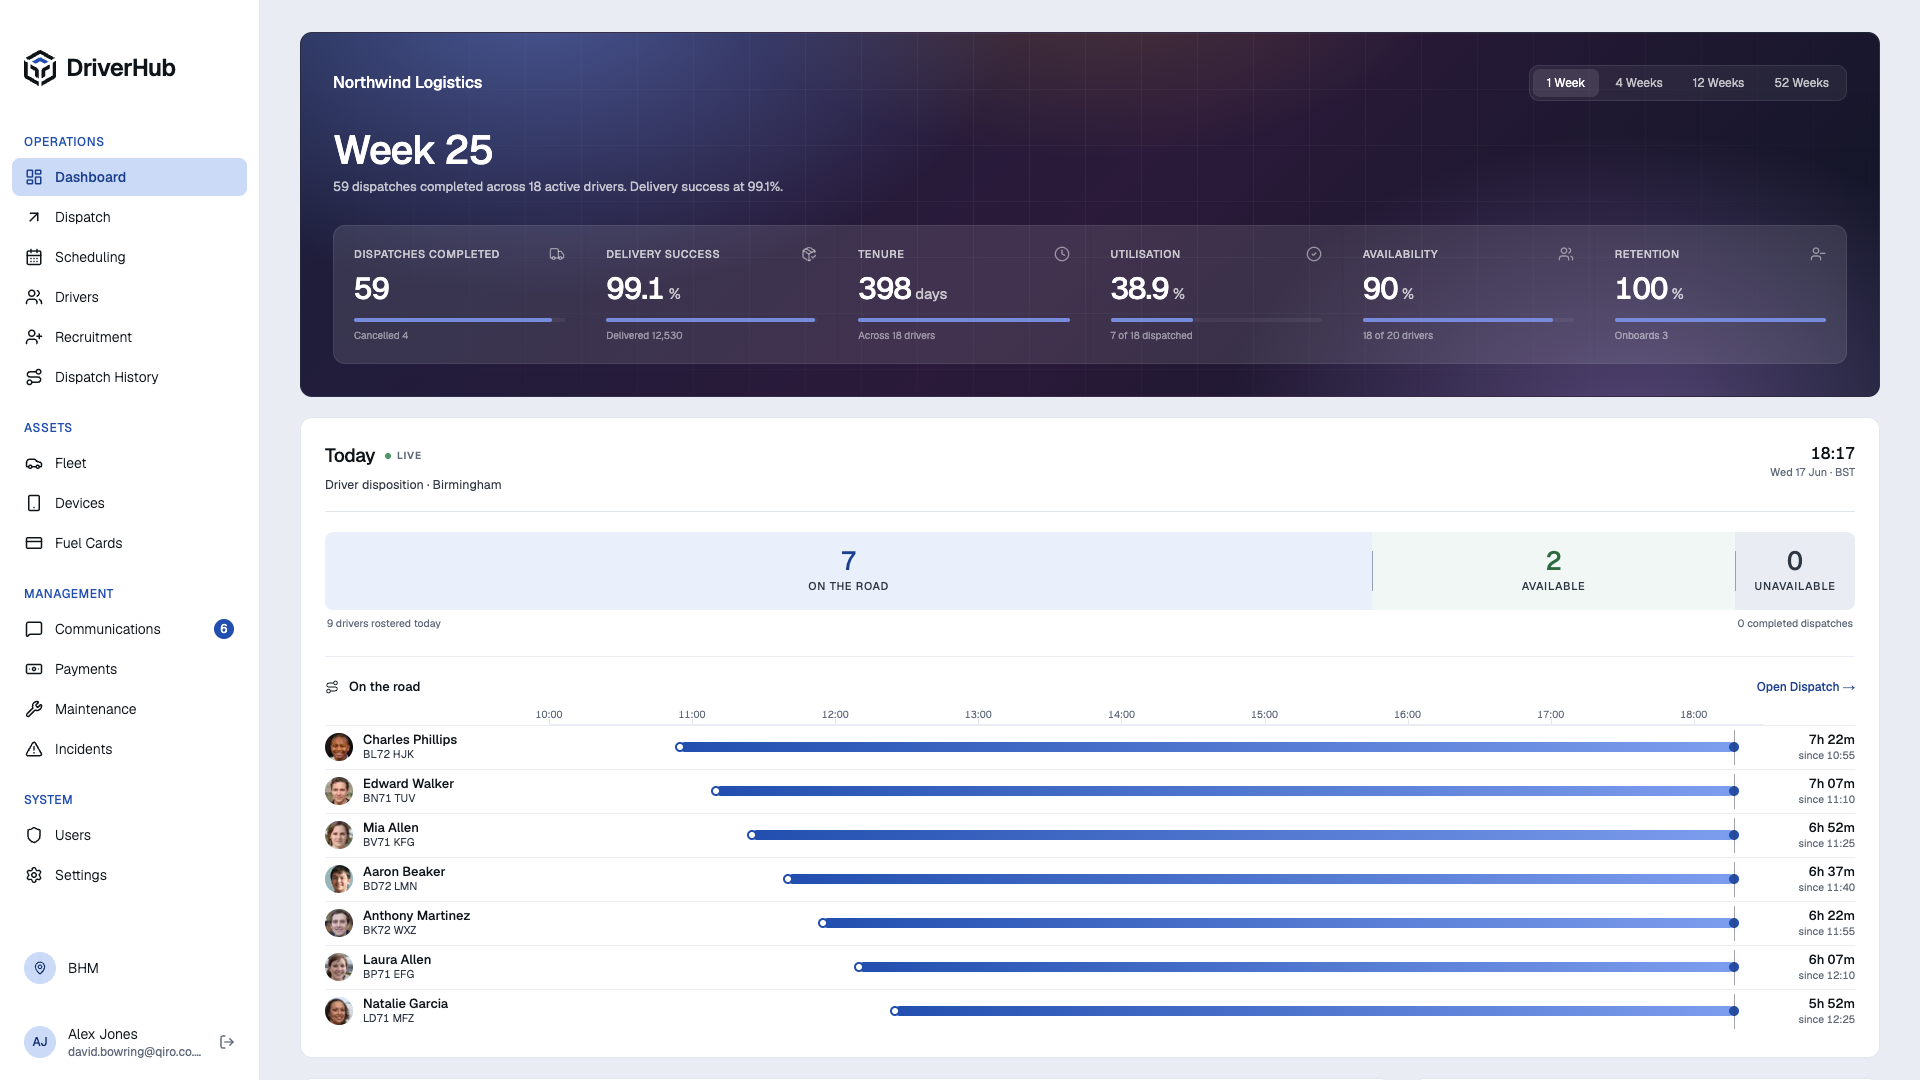Viewport: 1920px width, 1080px height.
Task: Select the 1 Week range tab
Action: 1565,83
